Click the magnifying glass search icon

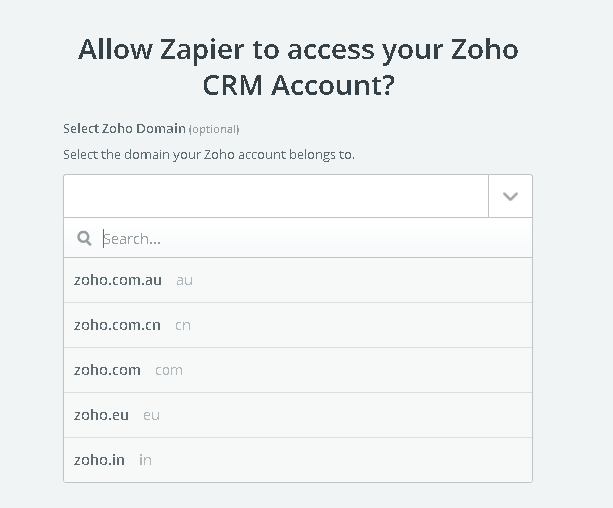(x=85, y=238)
